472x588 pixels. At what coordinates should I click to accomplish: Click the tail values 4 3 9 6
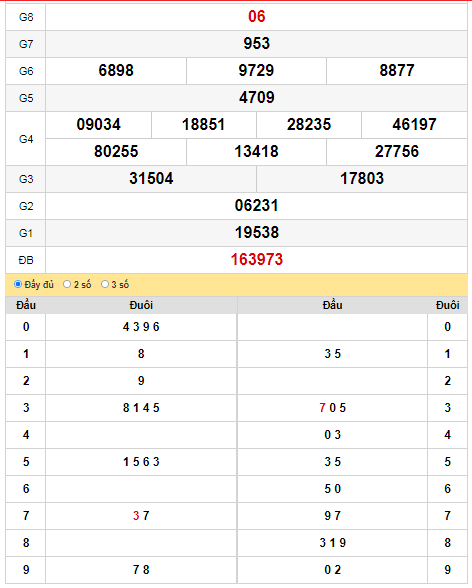click(x=141, y=327)
